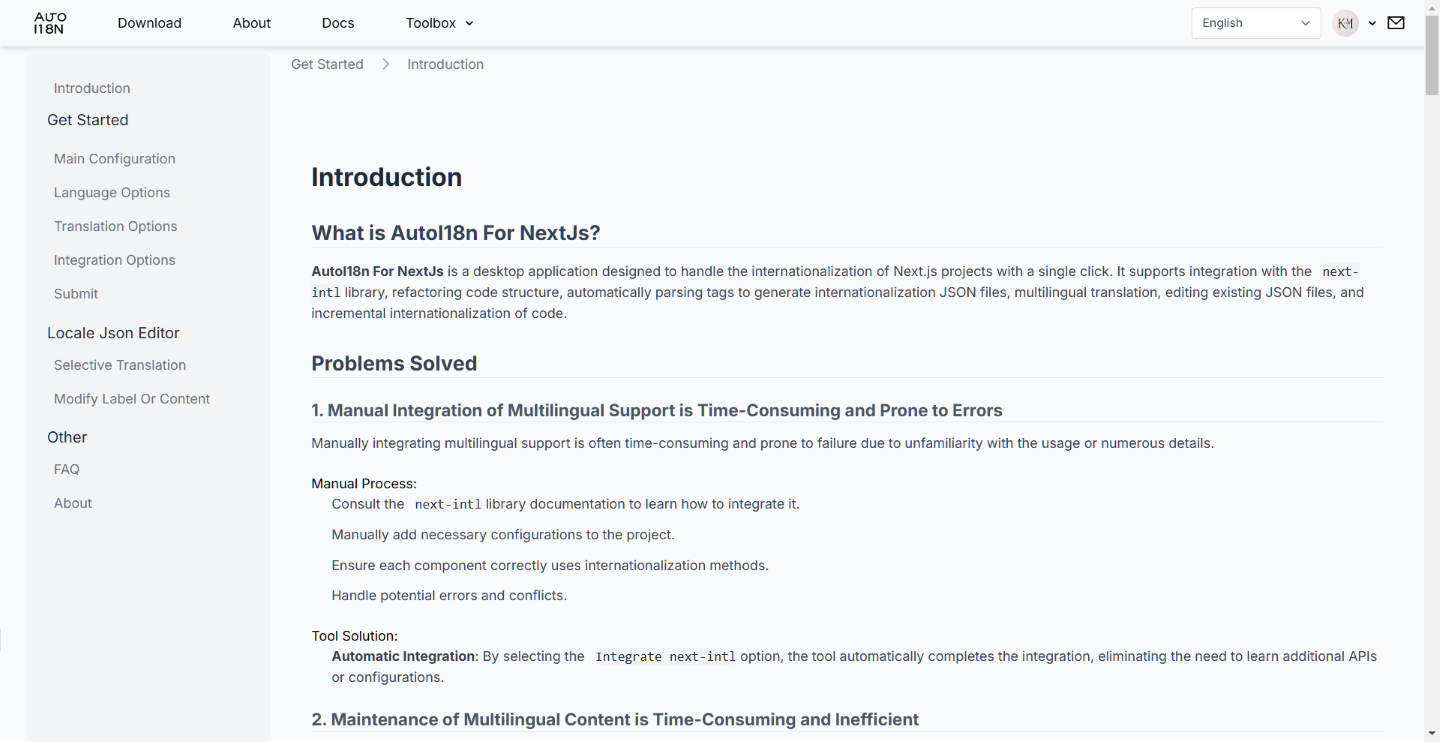Click Get Started sidebar section heading
Image resolution: width=1440 pixels, height=742 pixels.
(88, 120)
